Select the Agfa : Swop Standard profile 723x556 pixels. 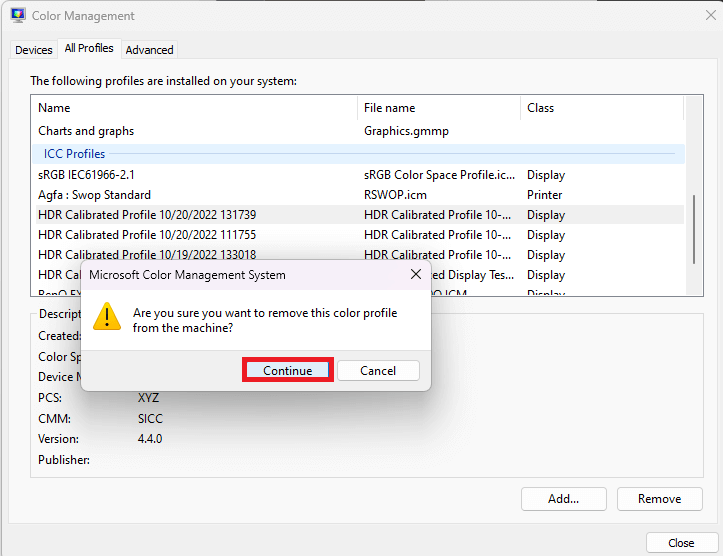pyautogui.click(x=358, y=195)
